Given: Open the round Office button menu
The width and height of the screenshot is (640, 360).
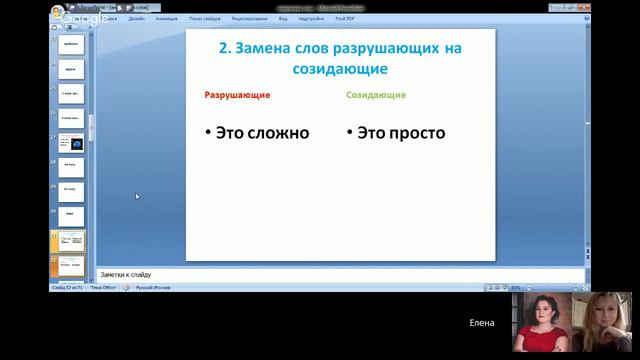Looking at the screenshot, I should pos(58,11).
